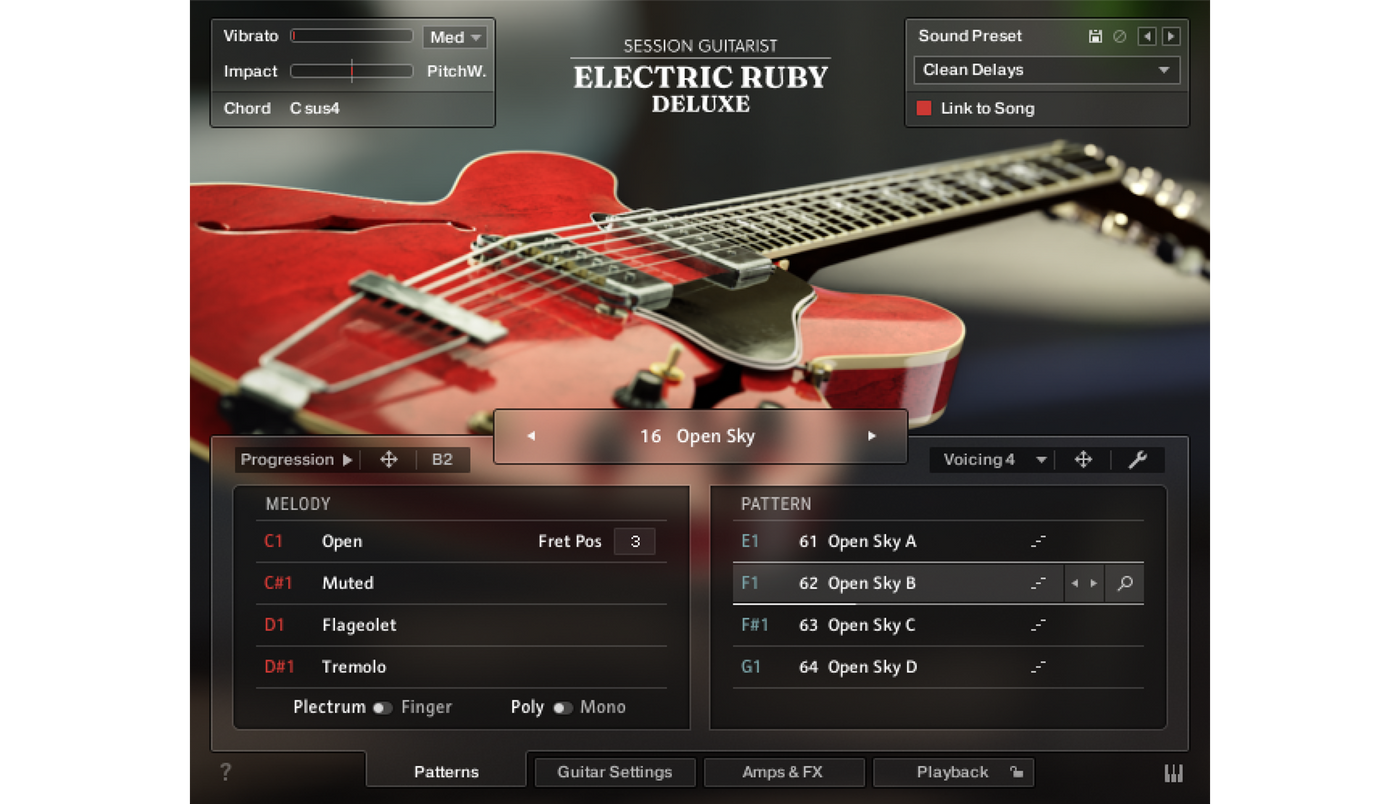Toggle the Link to Song checkbox
The image size is (1400, 804).
click(x=924, y=108)
